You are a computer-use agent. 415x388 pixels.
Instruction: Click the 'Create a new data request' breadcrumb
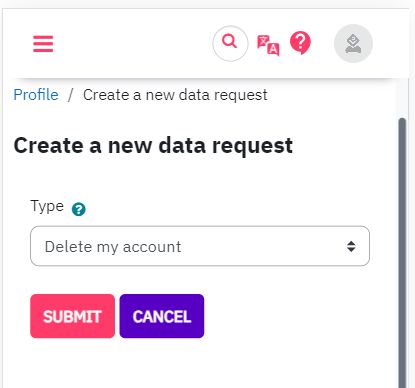(175, 95)
